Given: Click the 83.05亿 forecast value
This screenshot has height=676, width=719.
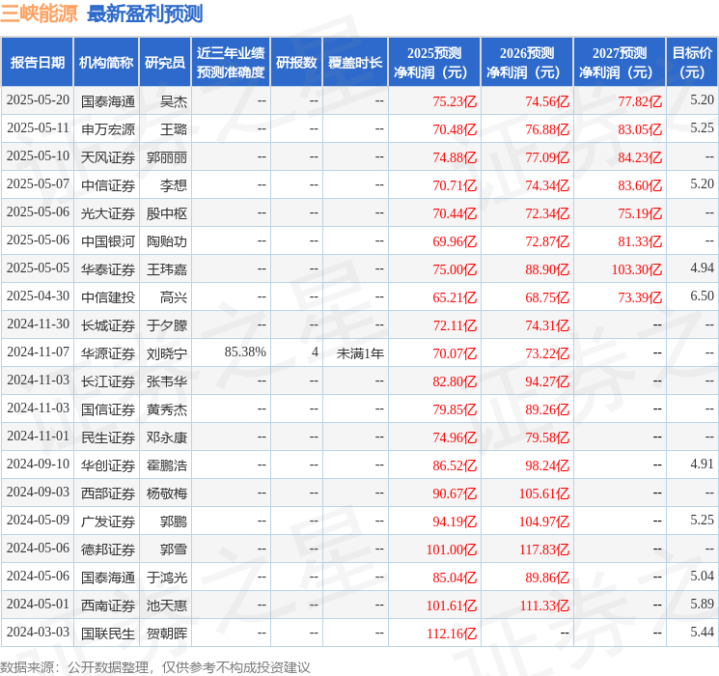Looking at the screenshot, I should (640, 129).
